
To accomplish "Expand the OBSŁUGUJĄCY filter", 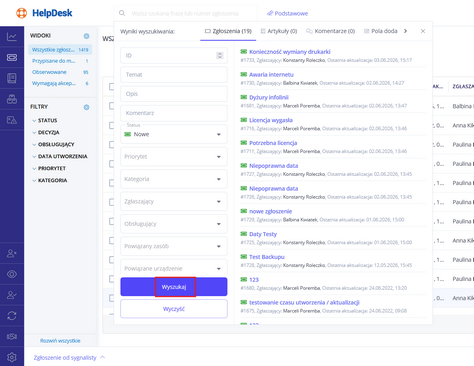I will click(53, 144).
